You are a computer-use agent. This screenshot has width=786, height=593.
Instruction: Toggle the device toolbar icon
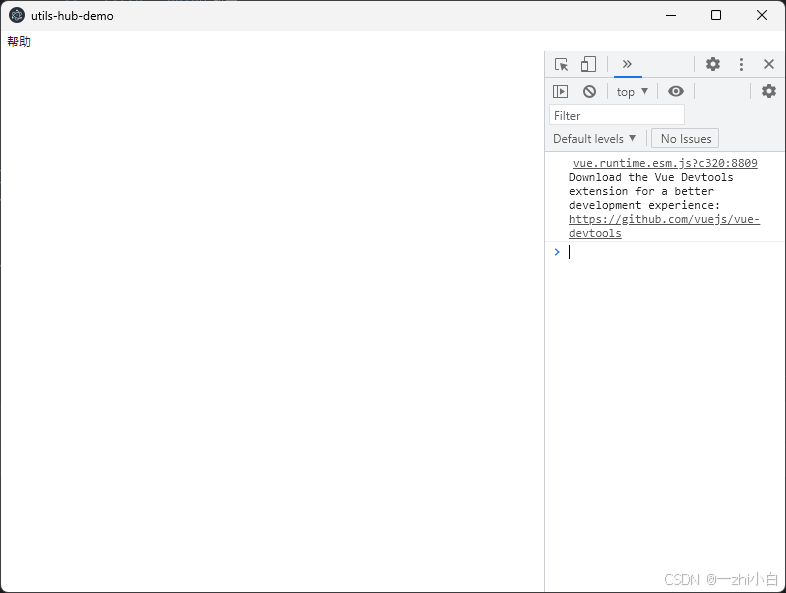588,64
